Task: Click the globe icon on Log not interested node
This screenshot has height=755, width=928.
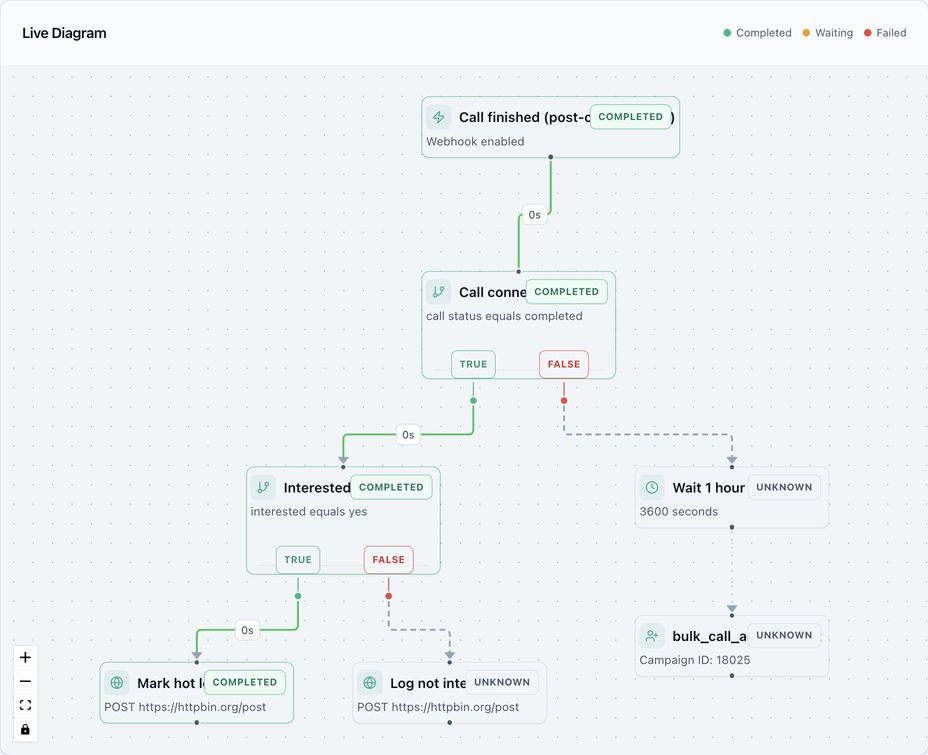Action: [370, 682]
